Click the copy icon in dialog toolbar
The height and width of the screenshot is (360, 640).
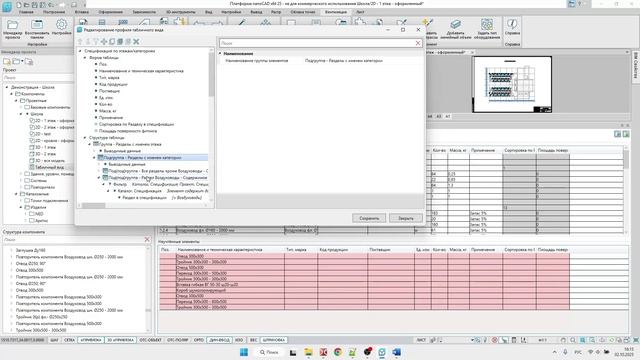(x=112, y=42)
